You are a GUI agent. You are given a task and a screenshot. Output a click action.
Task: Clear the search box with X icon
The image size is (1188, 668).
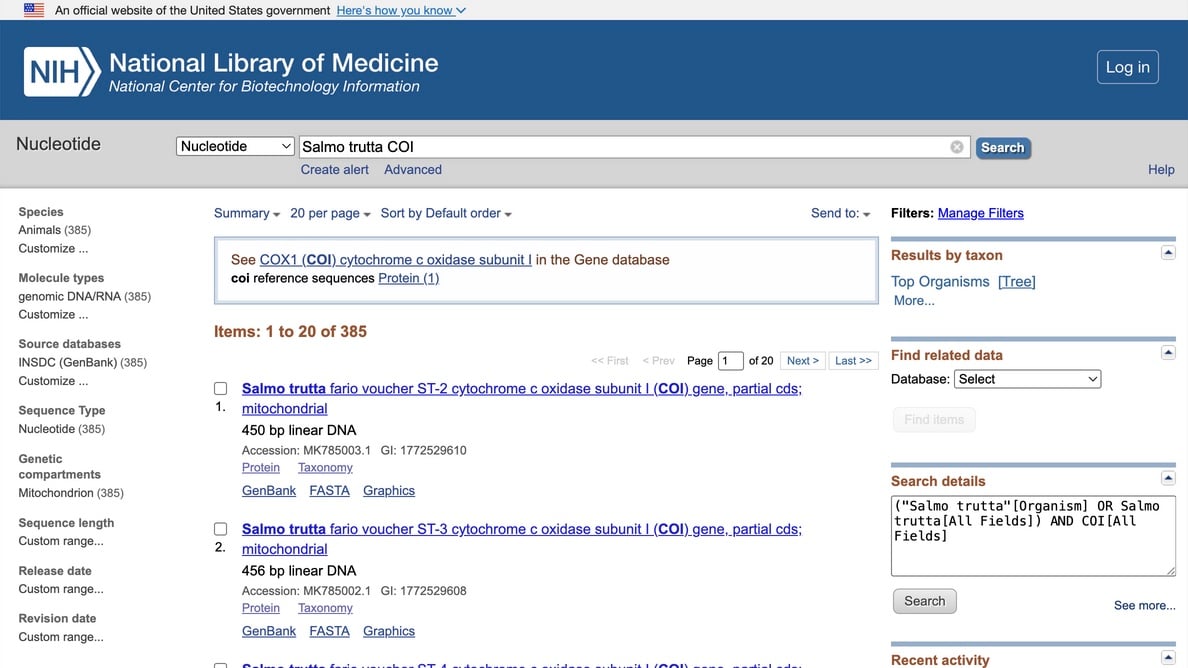pyautogui.click(x=957, y=147)
